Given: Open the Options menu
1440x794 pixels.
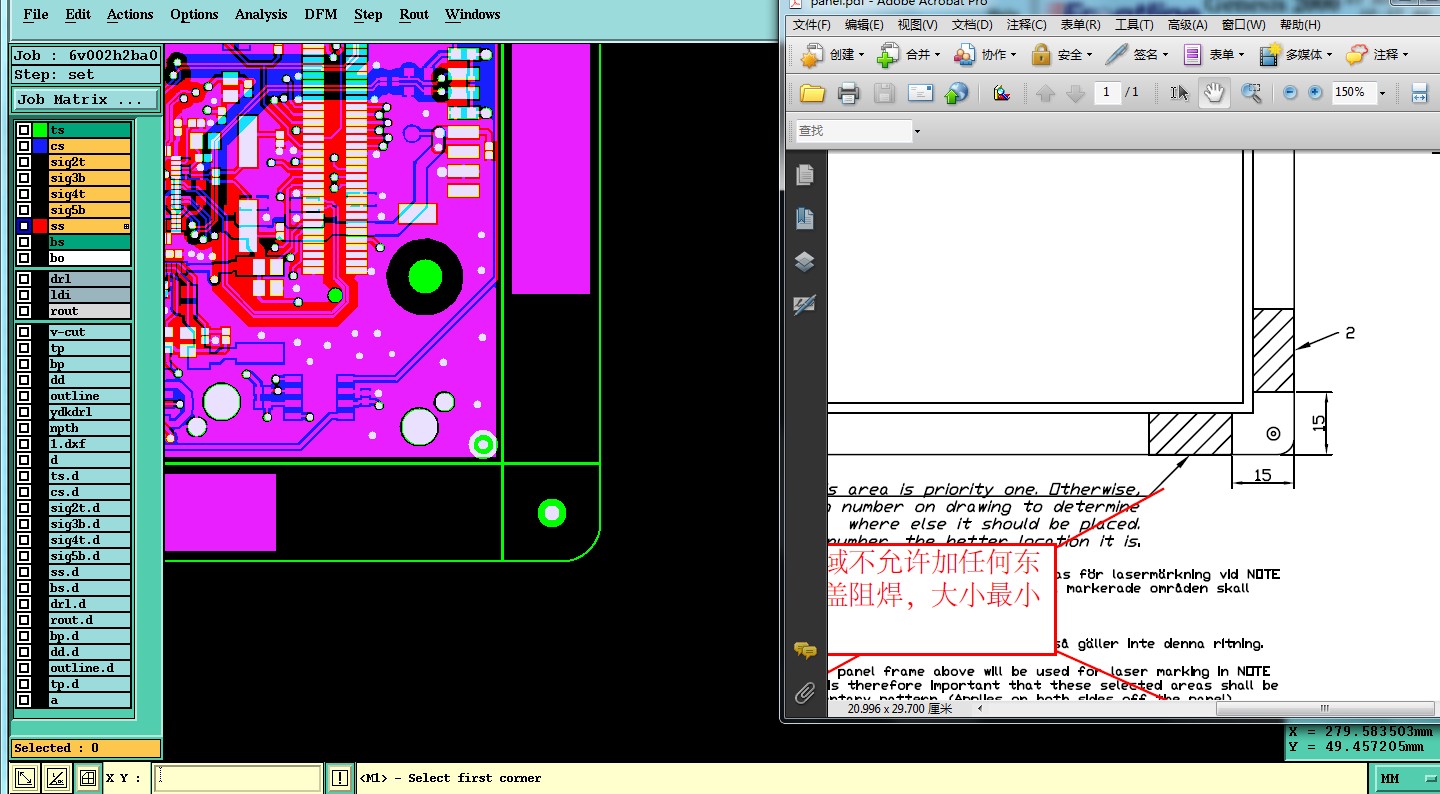Looking at the screenshot, I should tap(194, 14).
